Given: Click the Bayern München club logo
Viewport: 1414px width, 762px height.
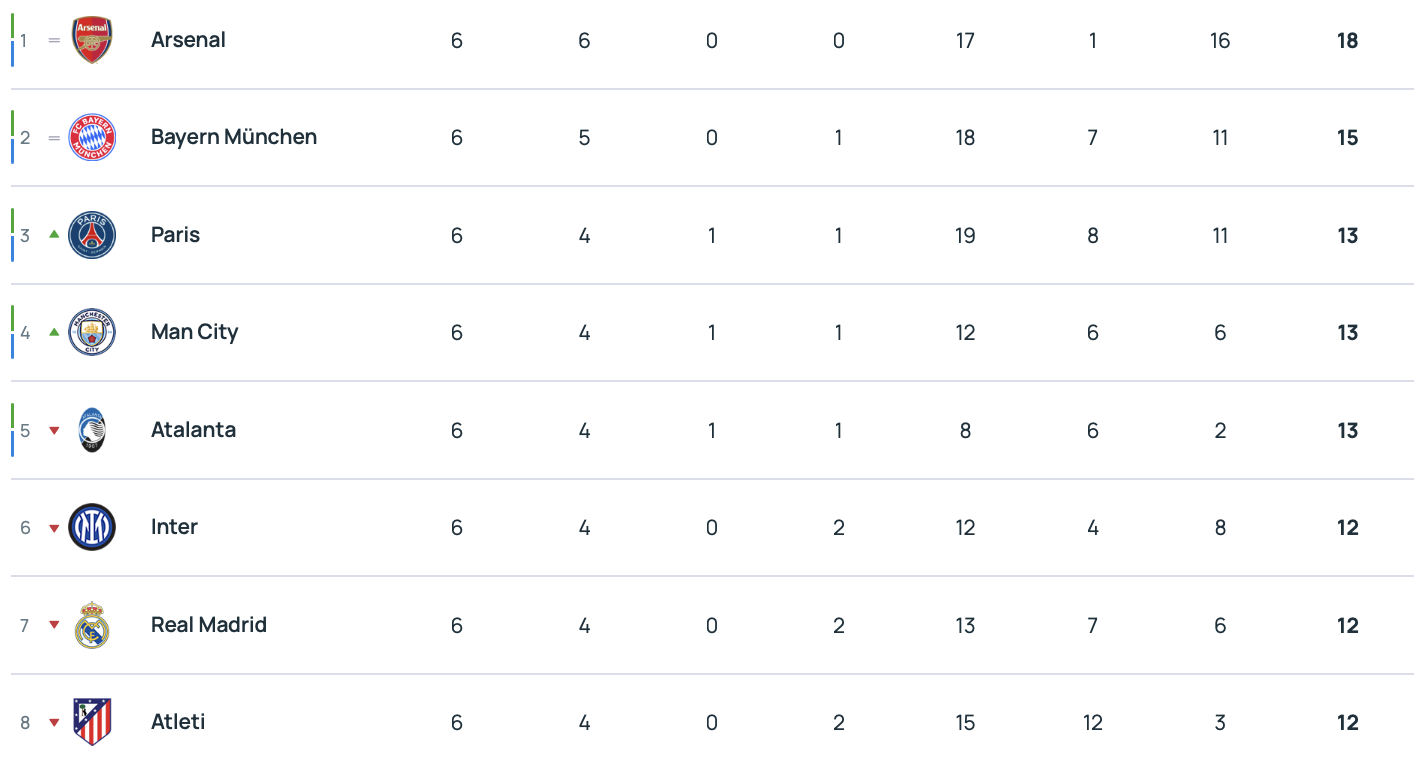Looking at the screenshot, I should click(92, 138).
